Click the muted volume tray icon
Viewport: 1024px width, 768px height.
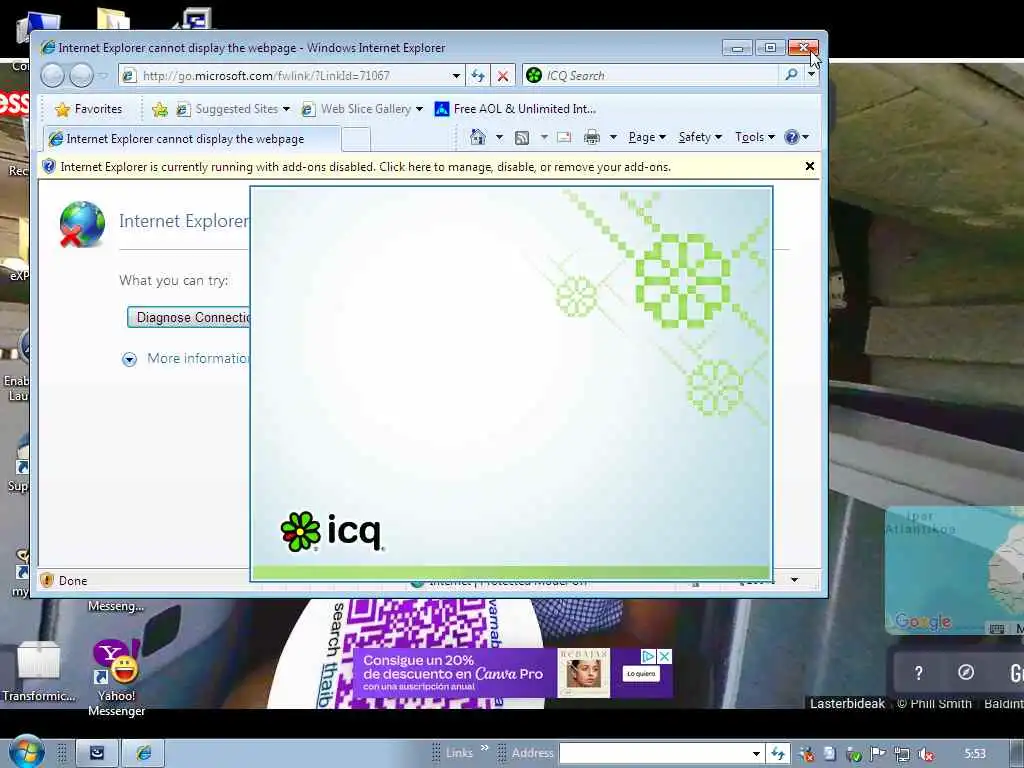coord(925,754)
